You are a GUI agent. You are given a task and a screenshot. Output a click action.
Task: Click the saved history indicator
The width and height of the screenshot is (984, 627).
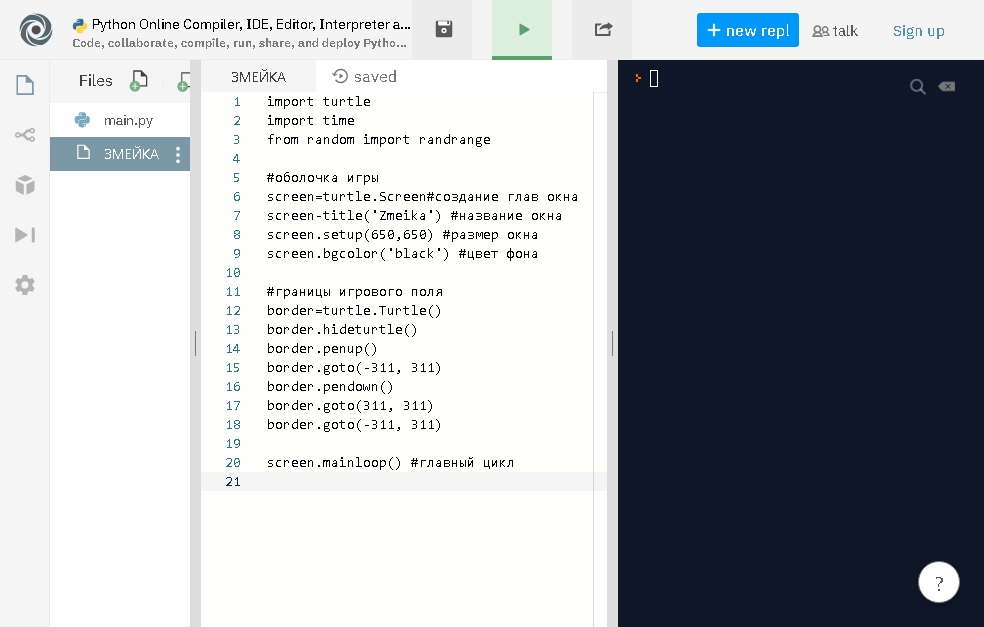click(365, 77)
